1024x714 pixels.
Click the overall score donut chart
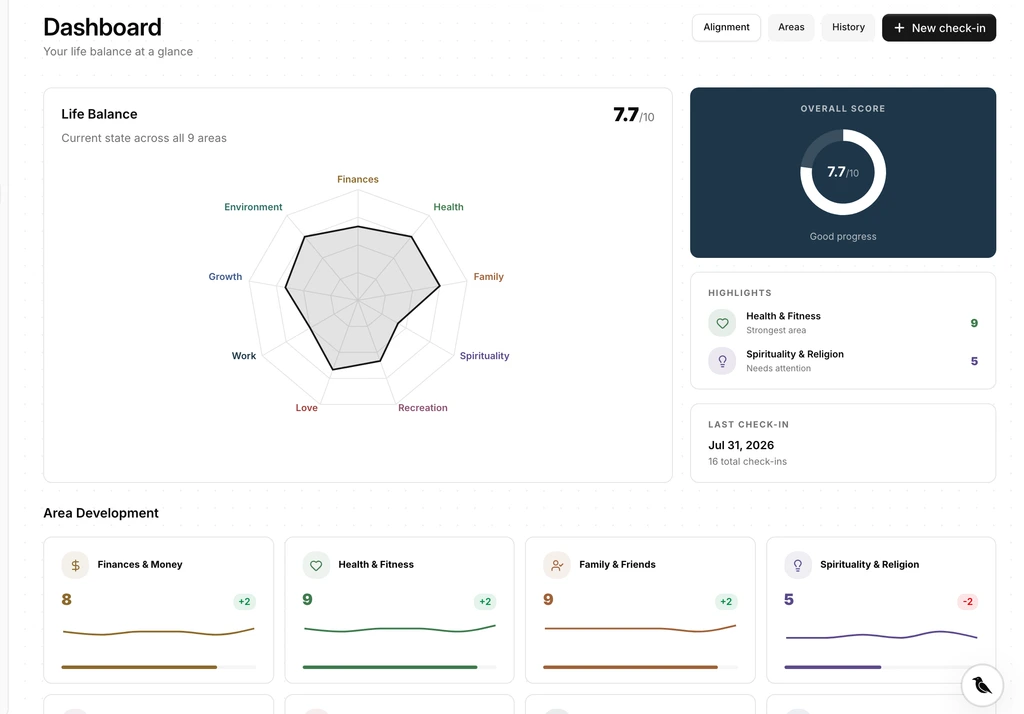click(x=843, y=172)
